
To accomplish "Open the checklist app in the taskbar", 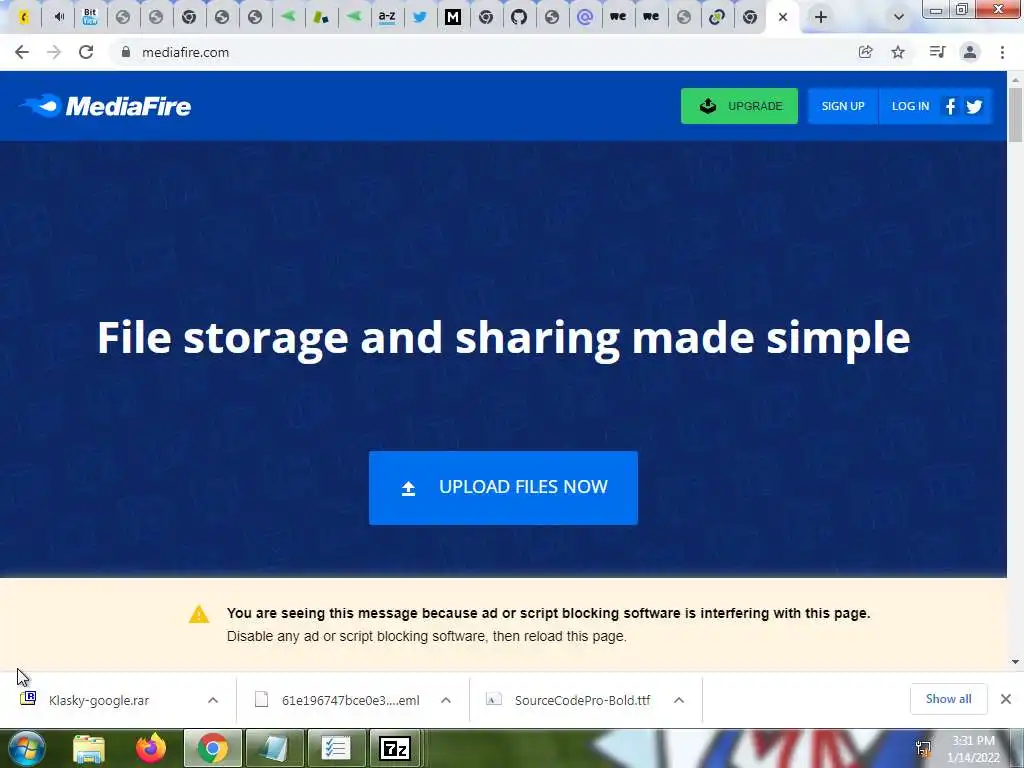I will click(x=336, y=748).
